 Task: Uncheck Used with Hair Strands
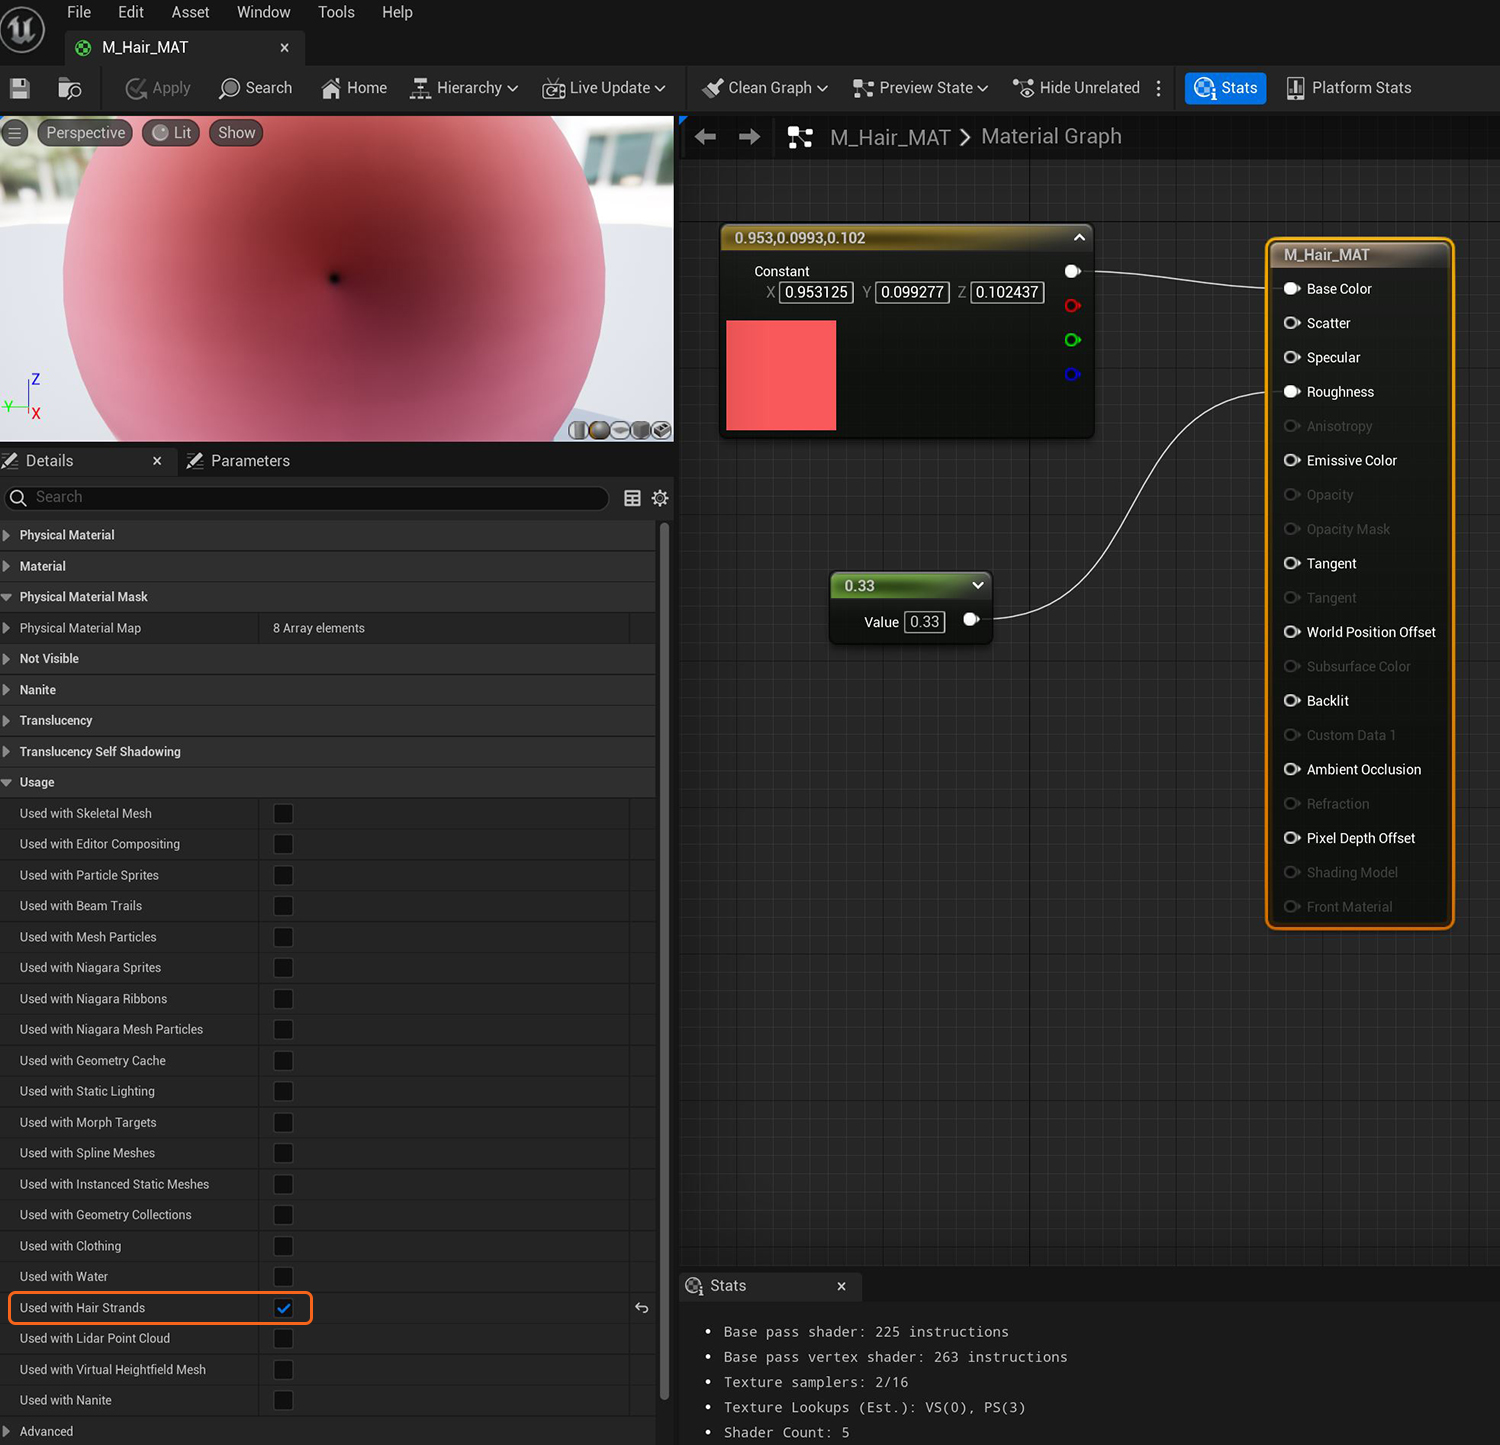pyautogui.click(x=284, y=1308)
